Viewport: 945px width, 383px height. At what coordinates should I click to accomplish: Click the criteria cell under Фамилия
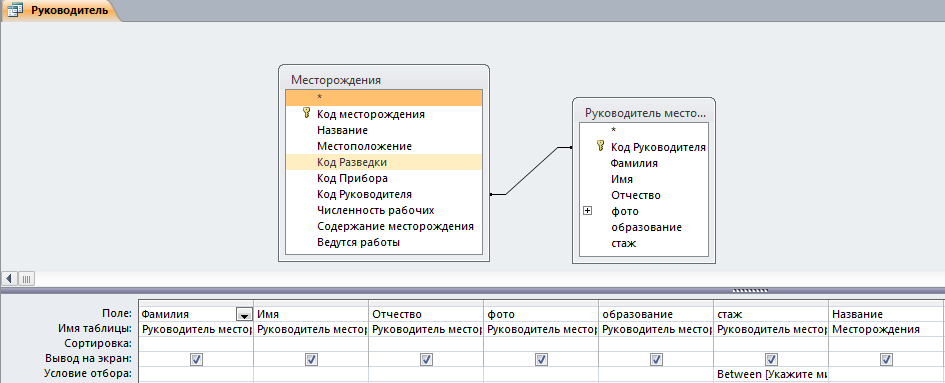click(196, 374)
